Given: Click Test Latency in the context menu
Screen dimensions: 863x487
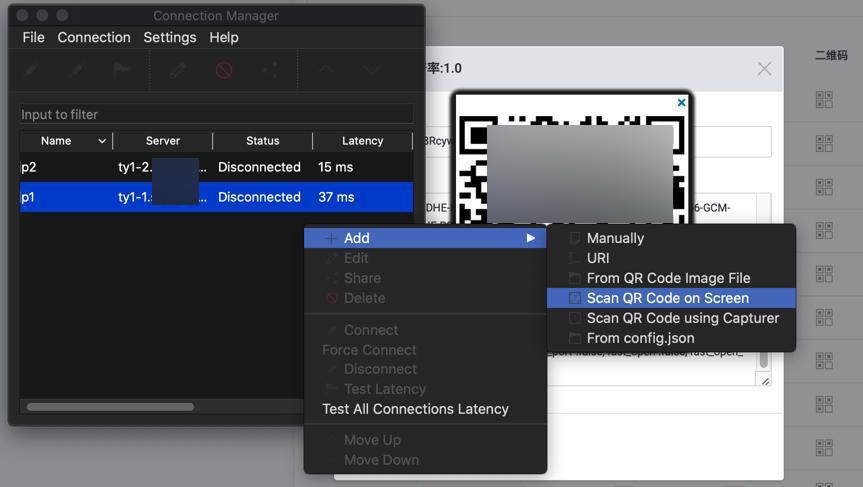Looking at the screenshot, I should (425, 389).
